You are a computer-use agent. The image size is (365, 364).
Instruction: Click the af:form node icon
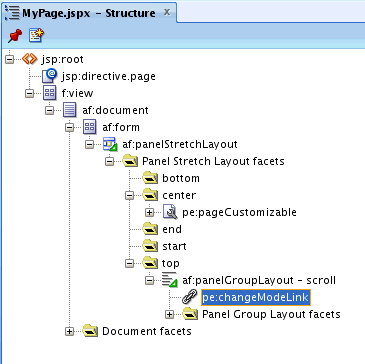pos(90,127)
